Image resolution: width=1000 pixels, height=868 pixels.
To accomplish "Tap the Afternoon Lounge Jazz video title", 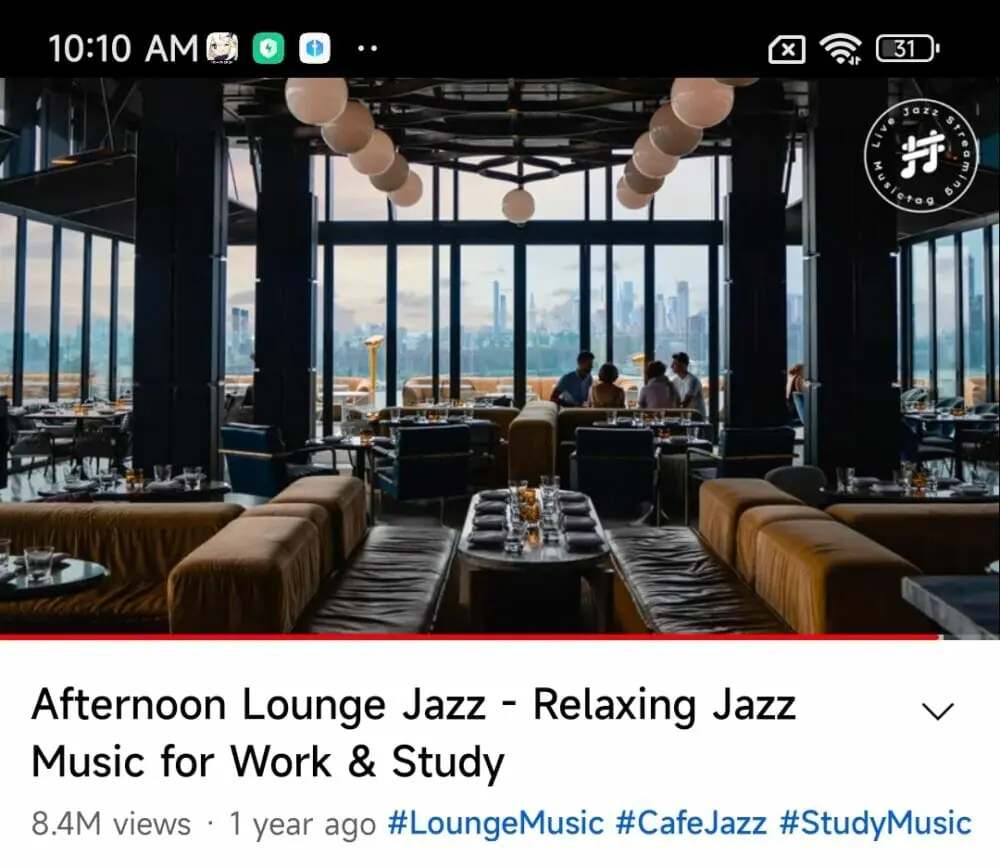I will point(413,733).
